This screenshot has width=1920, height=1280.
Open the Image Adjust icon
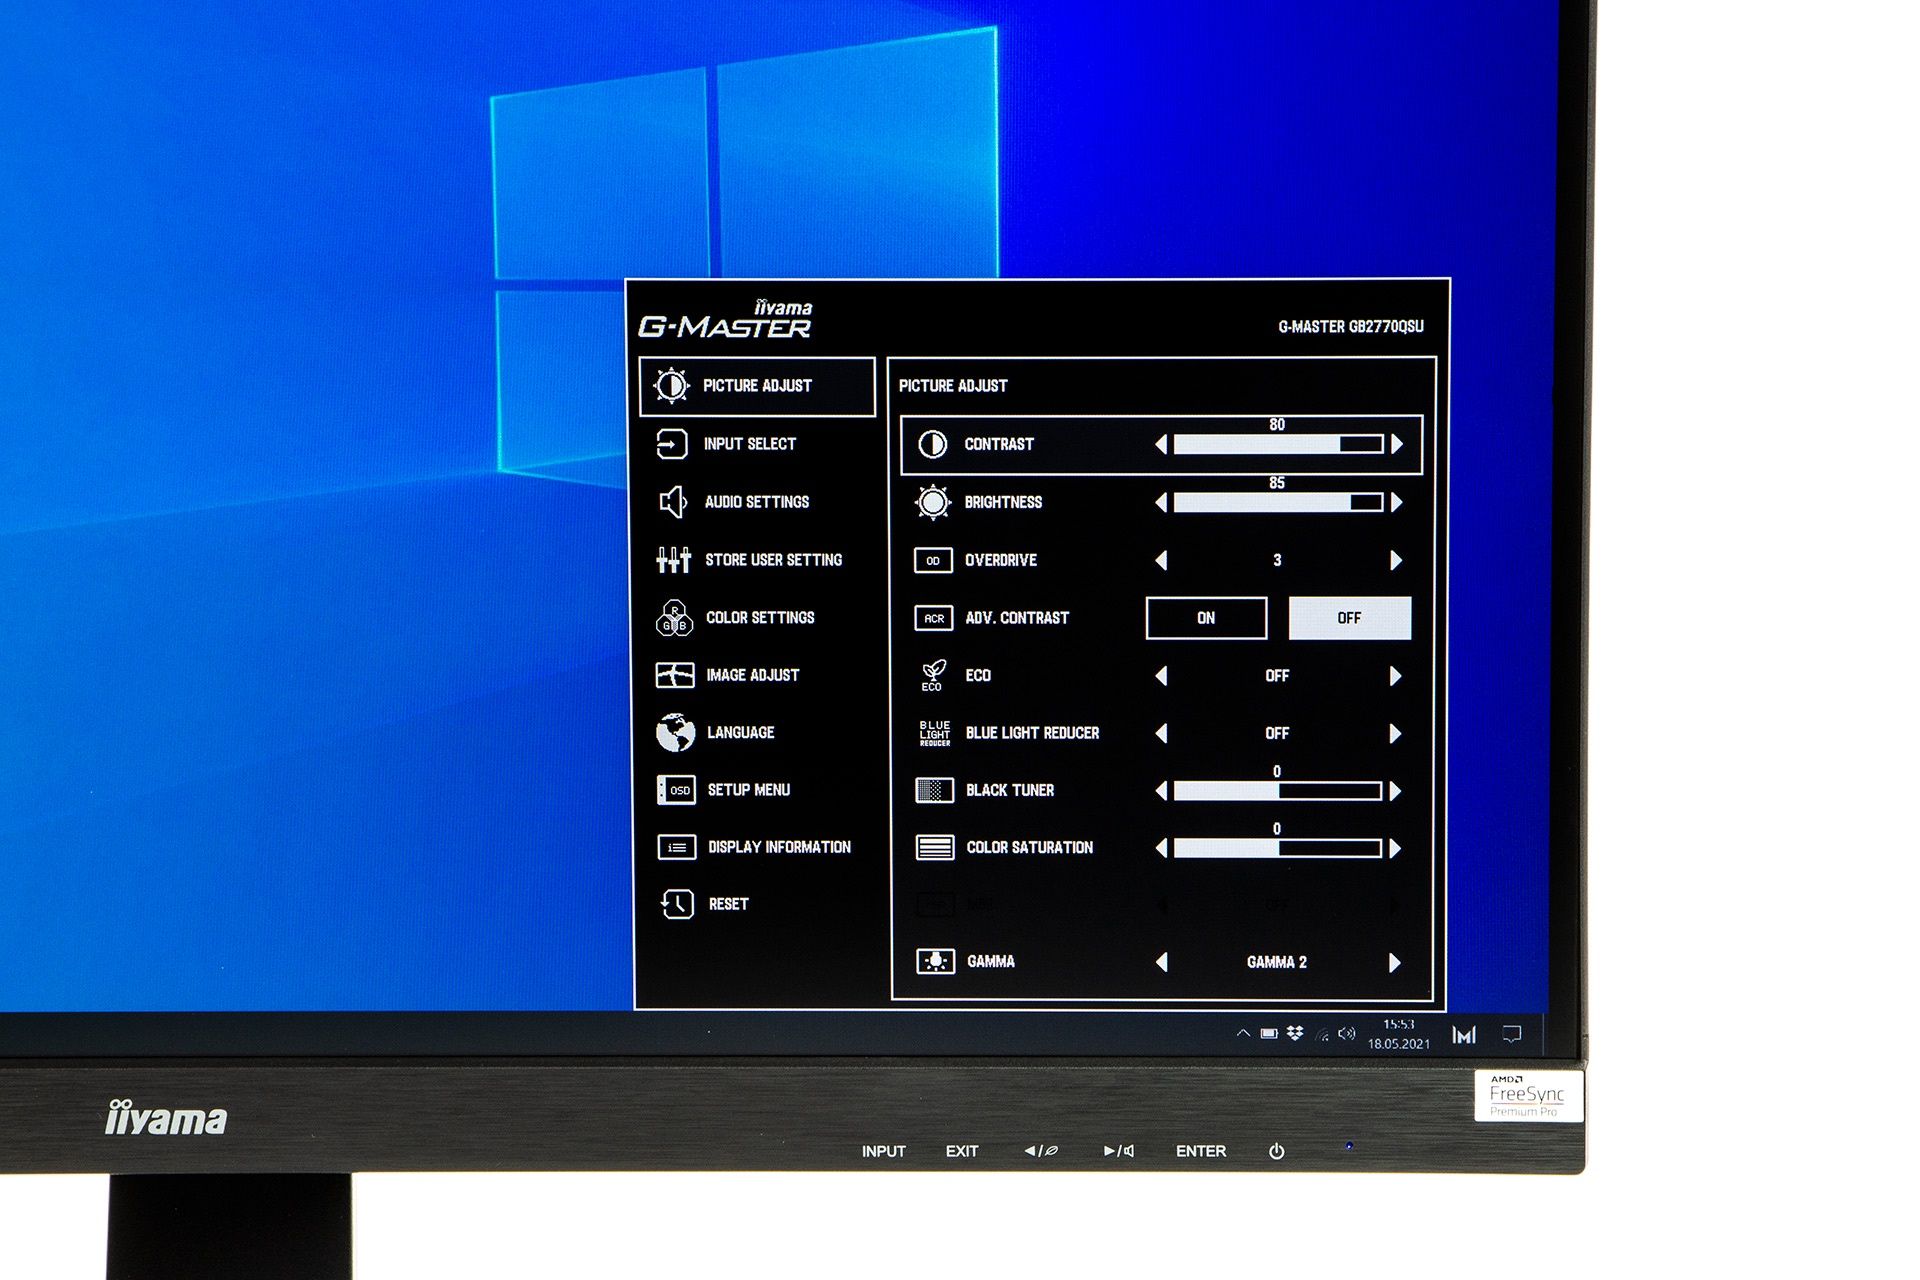675,675
